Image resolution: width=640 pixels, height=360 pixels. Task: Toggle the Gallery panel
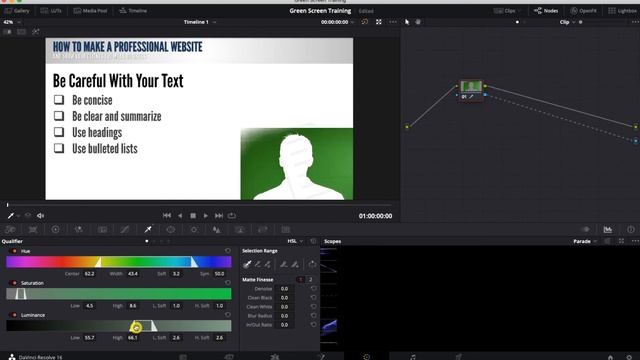click(x=17, y=11)
